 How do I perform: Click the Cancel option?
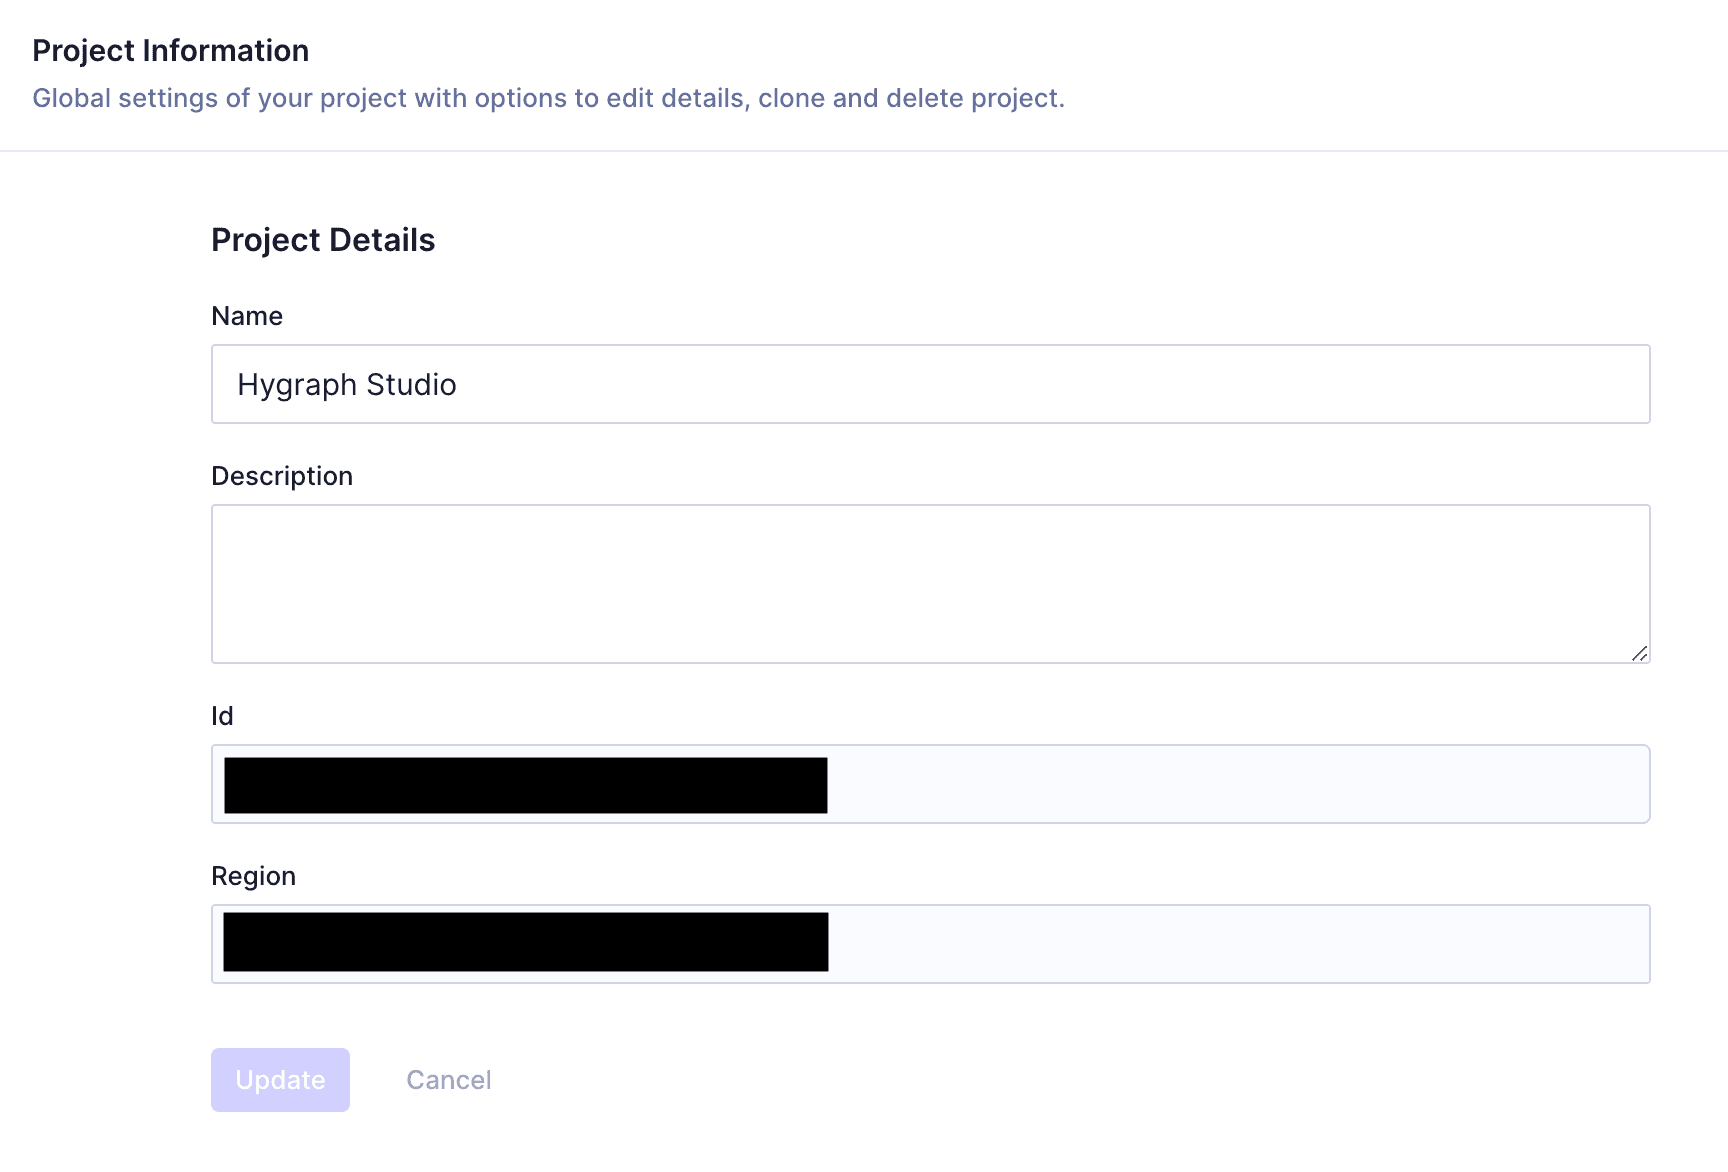click(x=448, y=1079)
